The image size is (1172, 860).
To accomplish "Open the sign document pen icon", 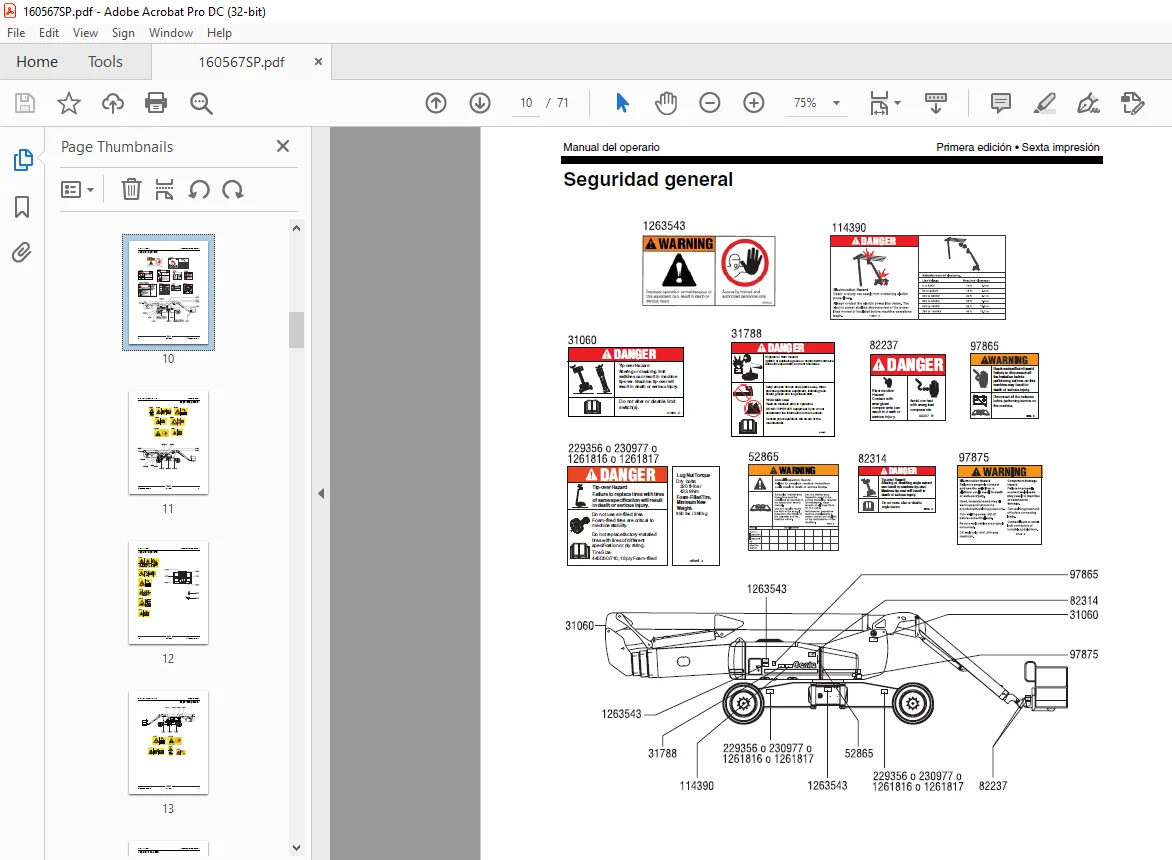I will point(1088,103).
